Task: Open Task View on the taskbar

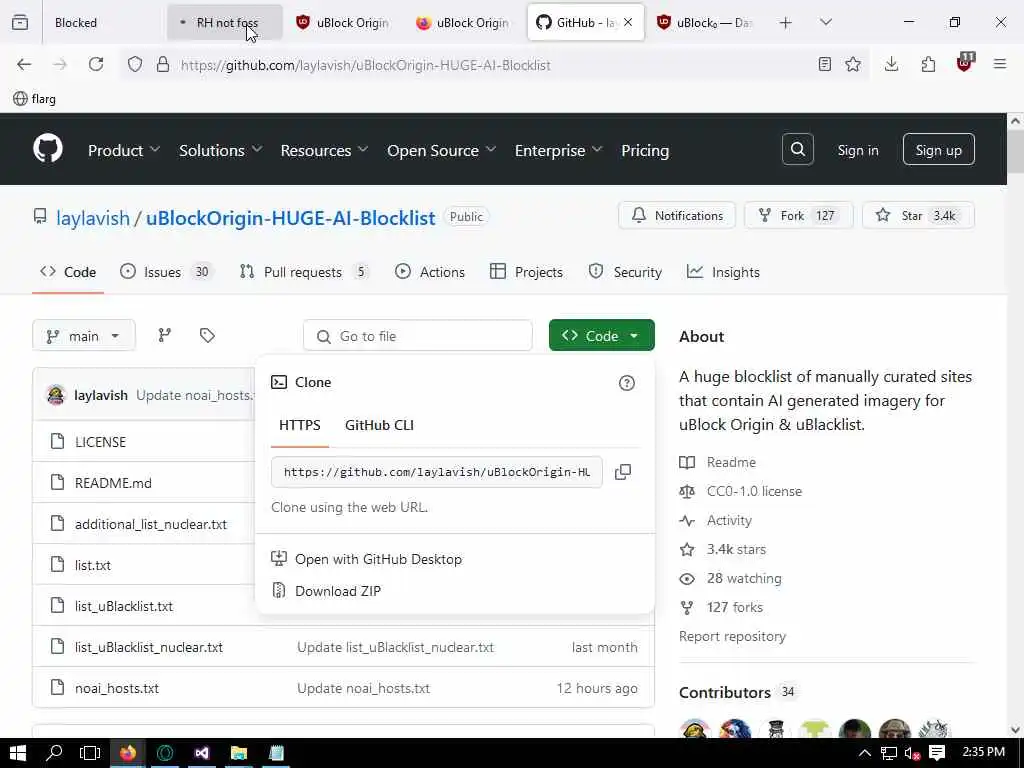Action: click(x=89, y=753)
